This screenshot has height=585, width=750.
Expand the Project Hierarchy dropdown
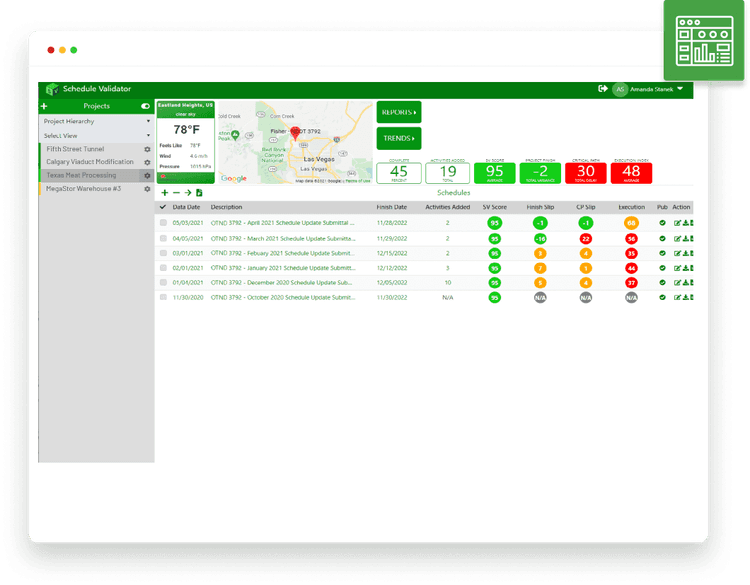[96, 121]
